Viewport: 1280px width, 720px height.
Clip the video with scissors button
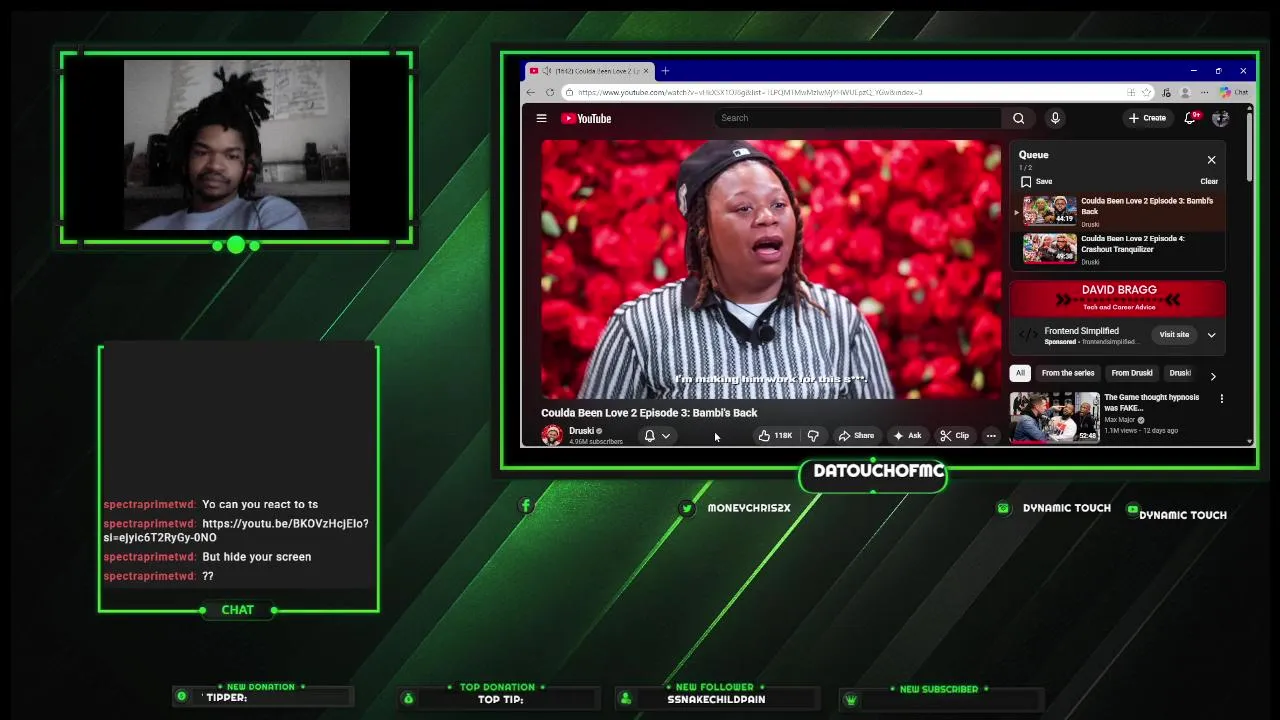tap(954, 436)
